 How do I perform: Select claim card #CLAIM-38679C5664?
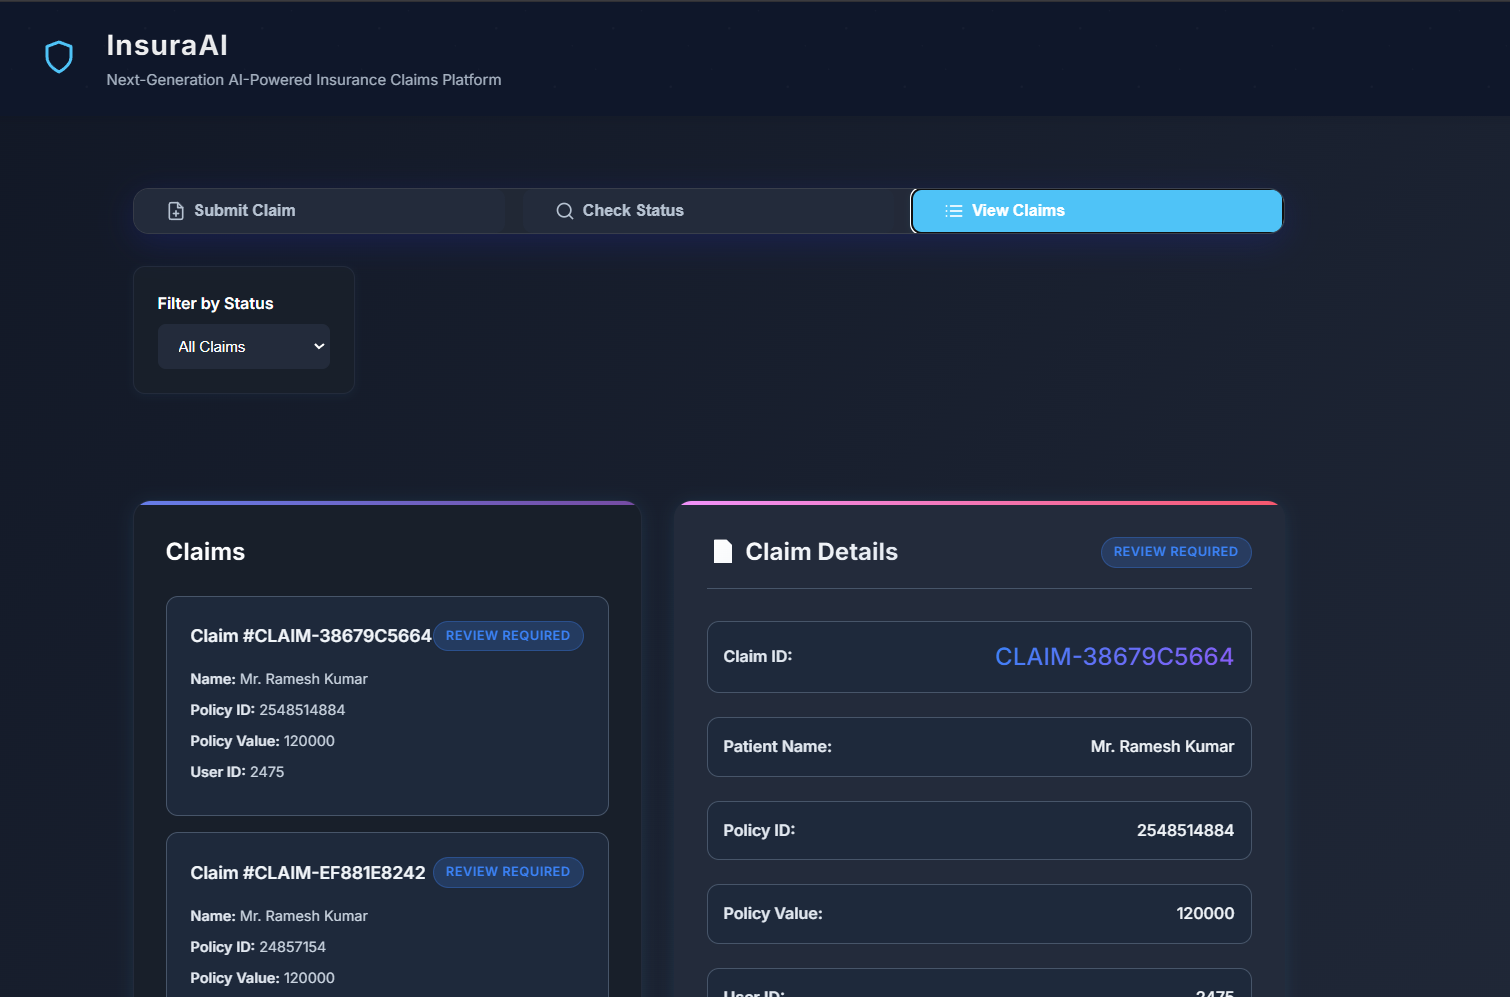click(x=387, y=706)
